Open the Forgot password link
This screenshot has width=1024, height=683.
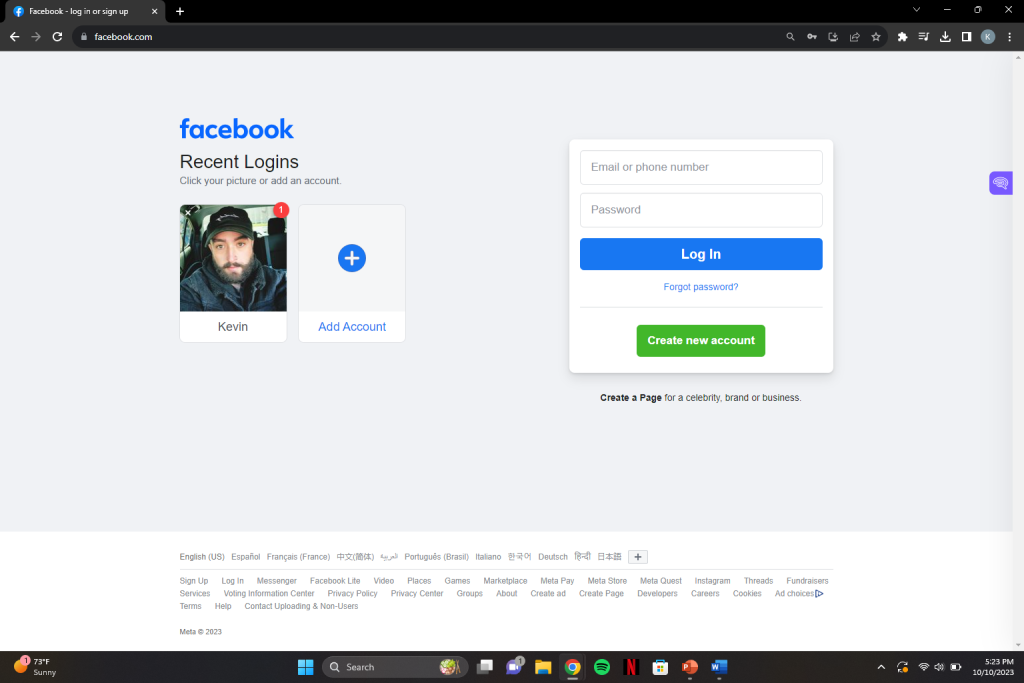pos(701,287)
